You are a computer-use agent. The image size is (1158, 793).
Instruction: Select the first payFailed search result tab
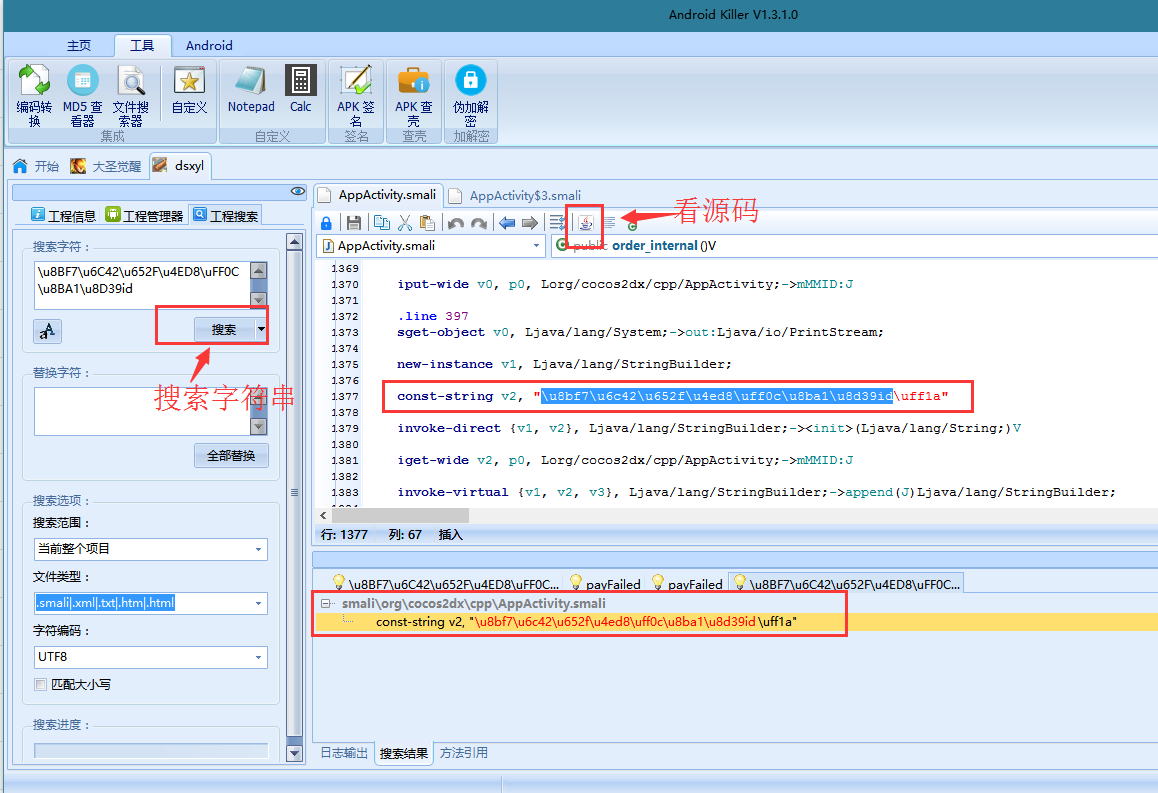point(606,584)
